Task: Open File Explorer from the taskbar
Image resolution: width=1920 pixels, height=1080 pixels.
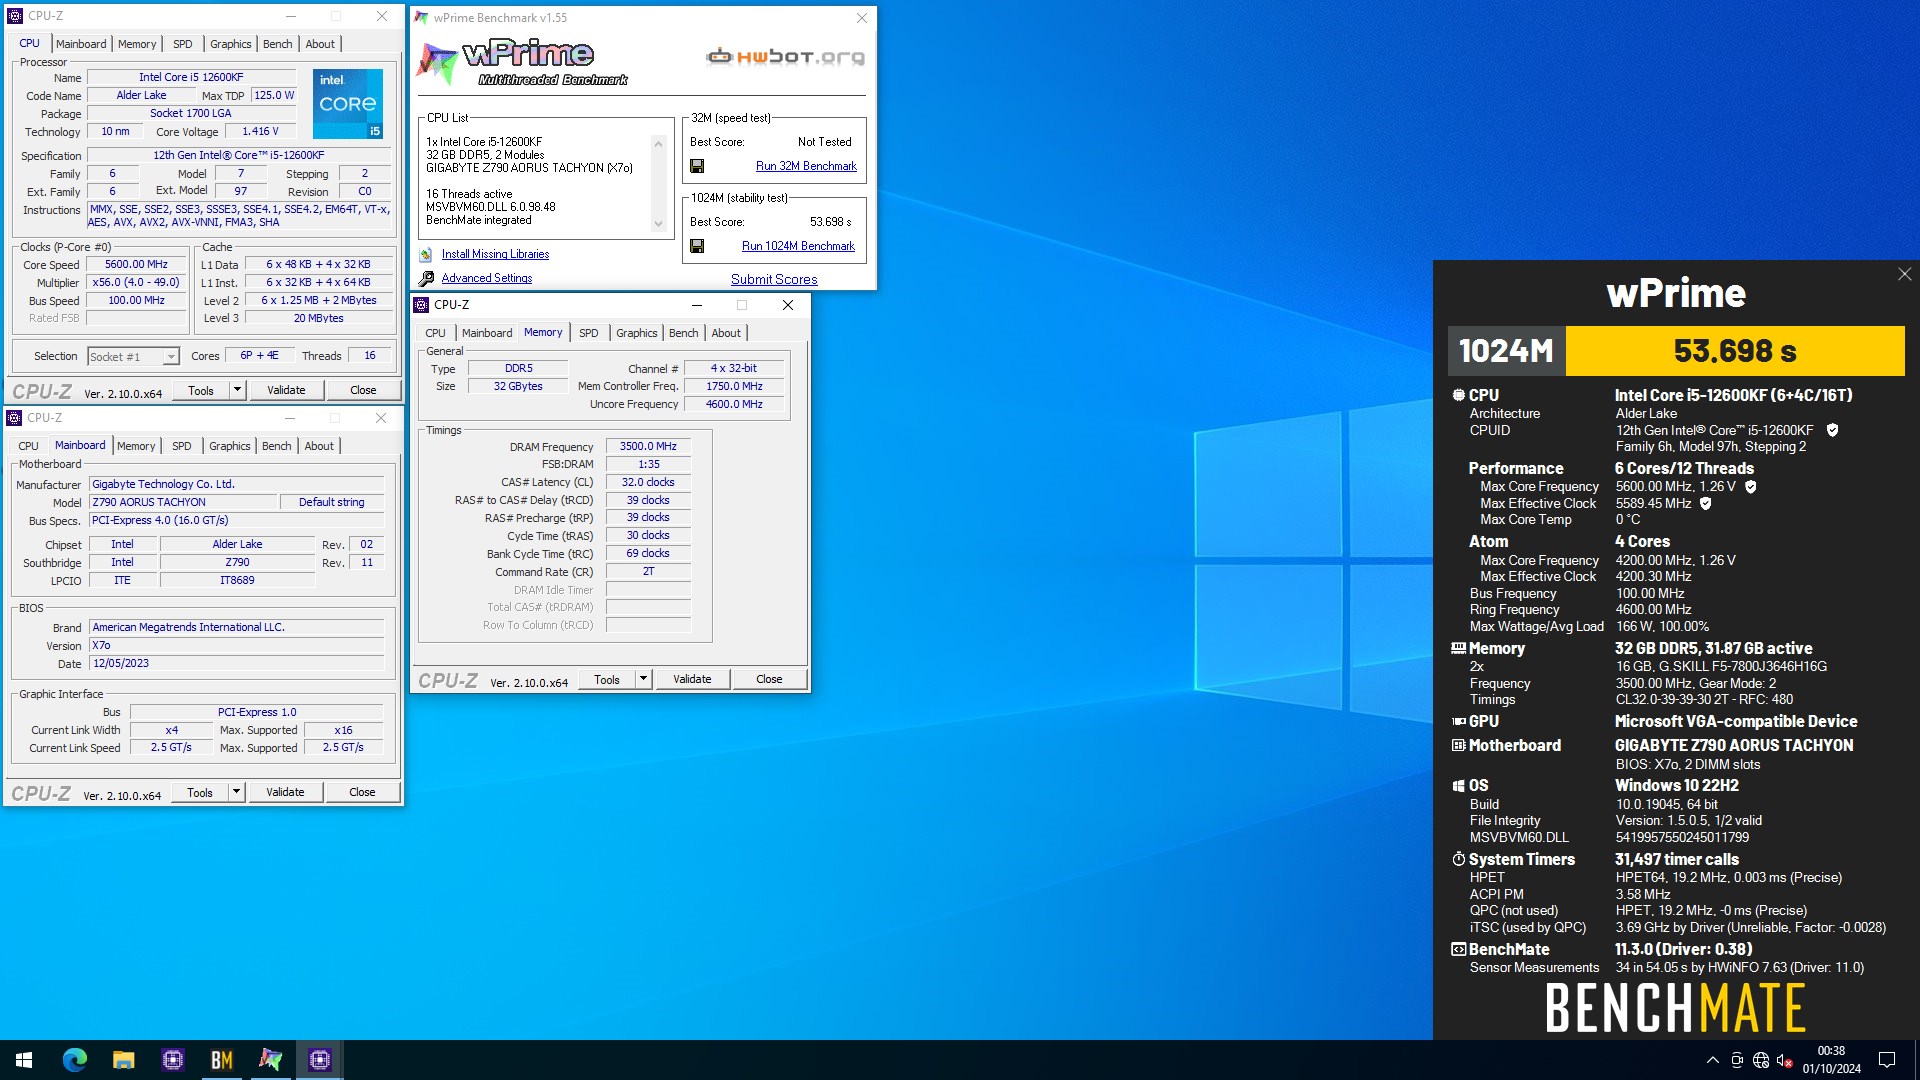Action: (x=123, y=1060)
